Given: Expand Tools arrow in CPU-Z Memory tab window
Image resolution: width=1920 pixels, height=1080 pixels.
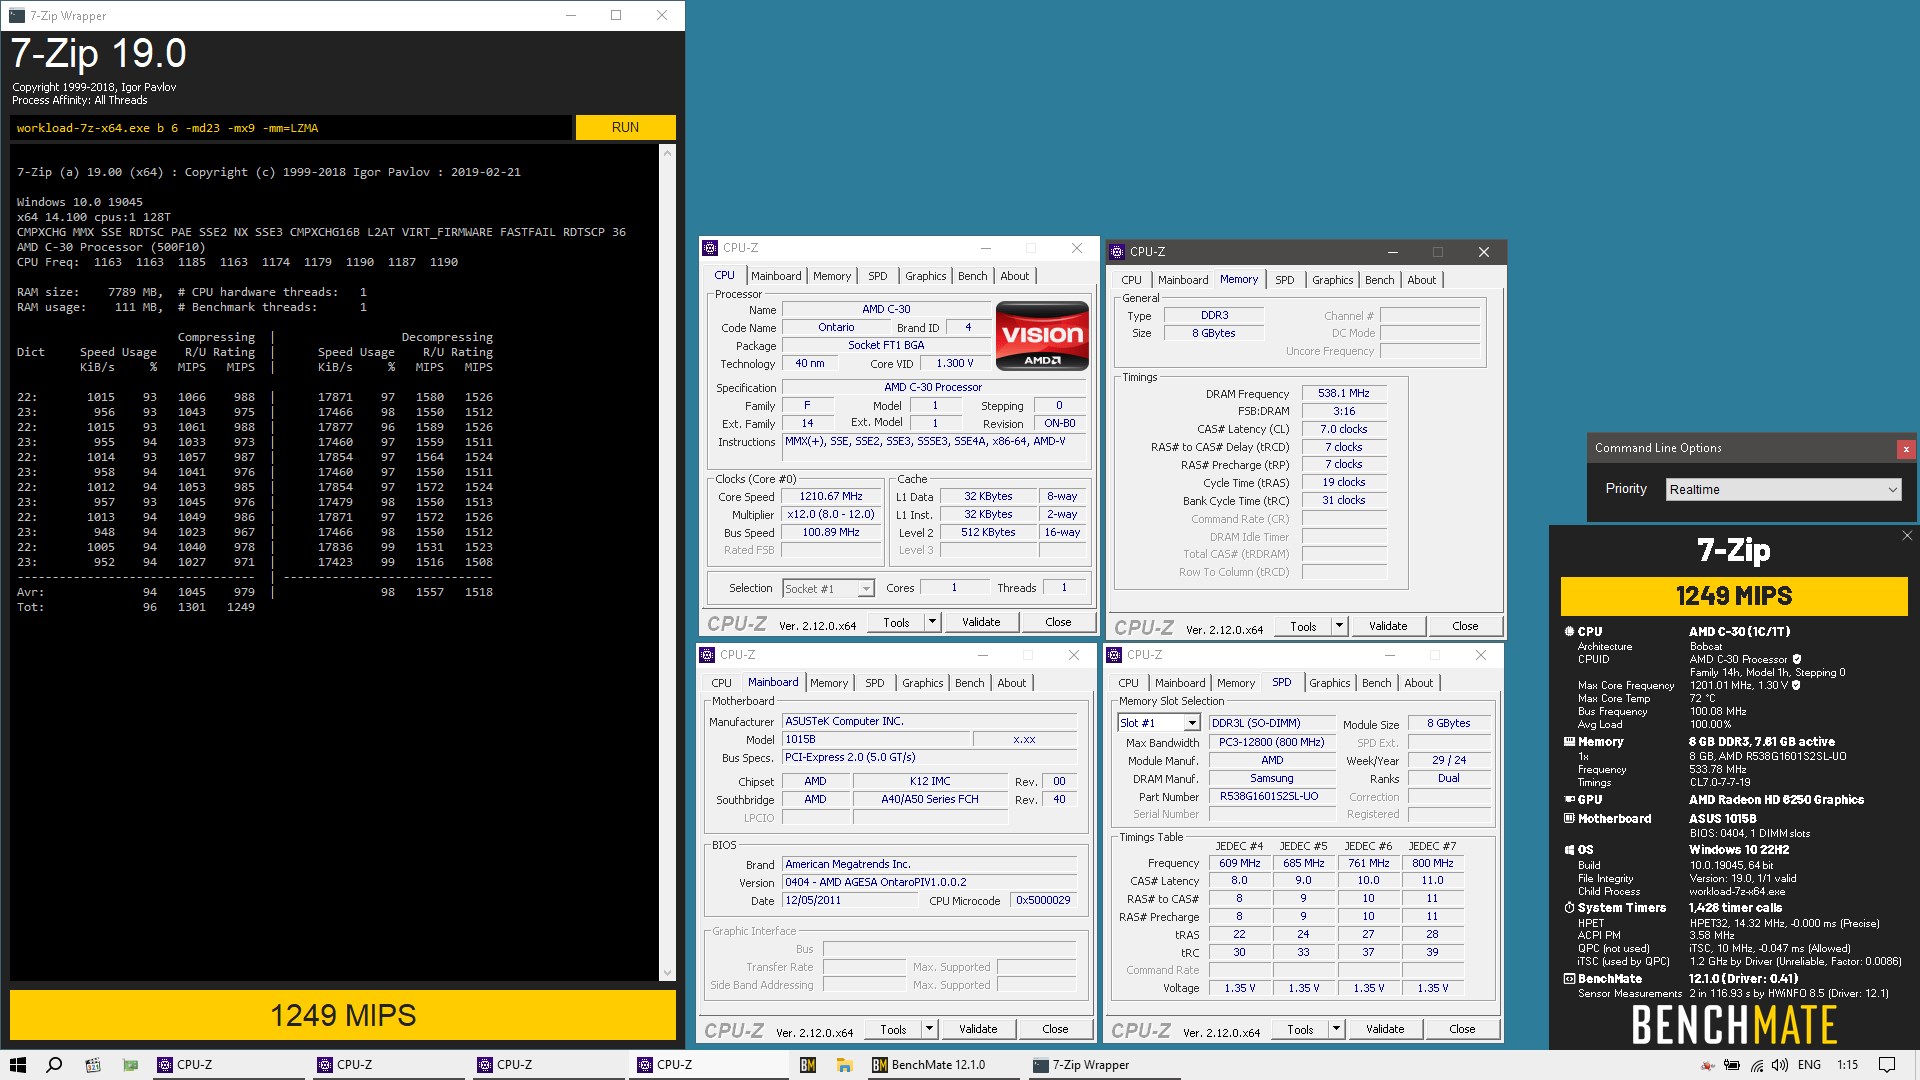Looking at the screenshot, I should 1339,626.
